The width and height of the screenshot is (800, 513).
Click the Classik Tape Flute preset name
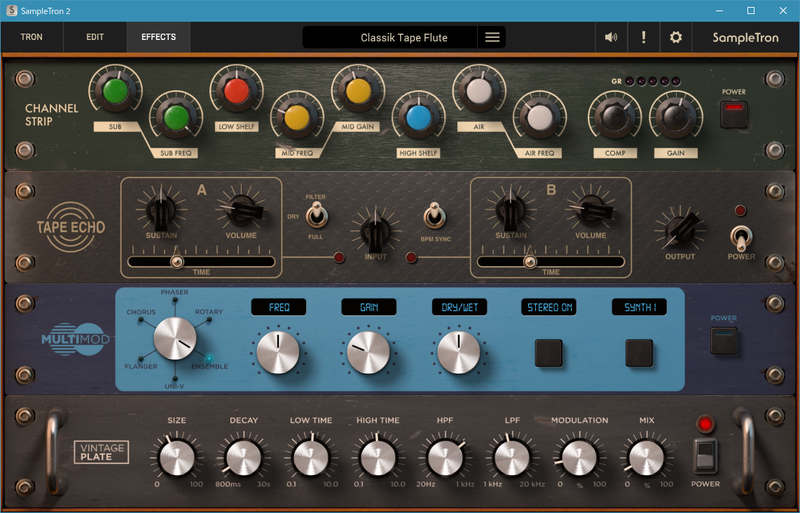404,37
